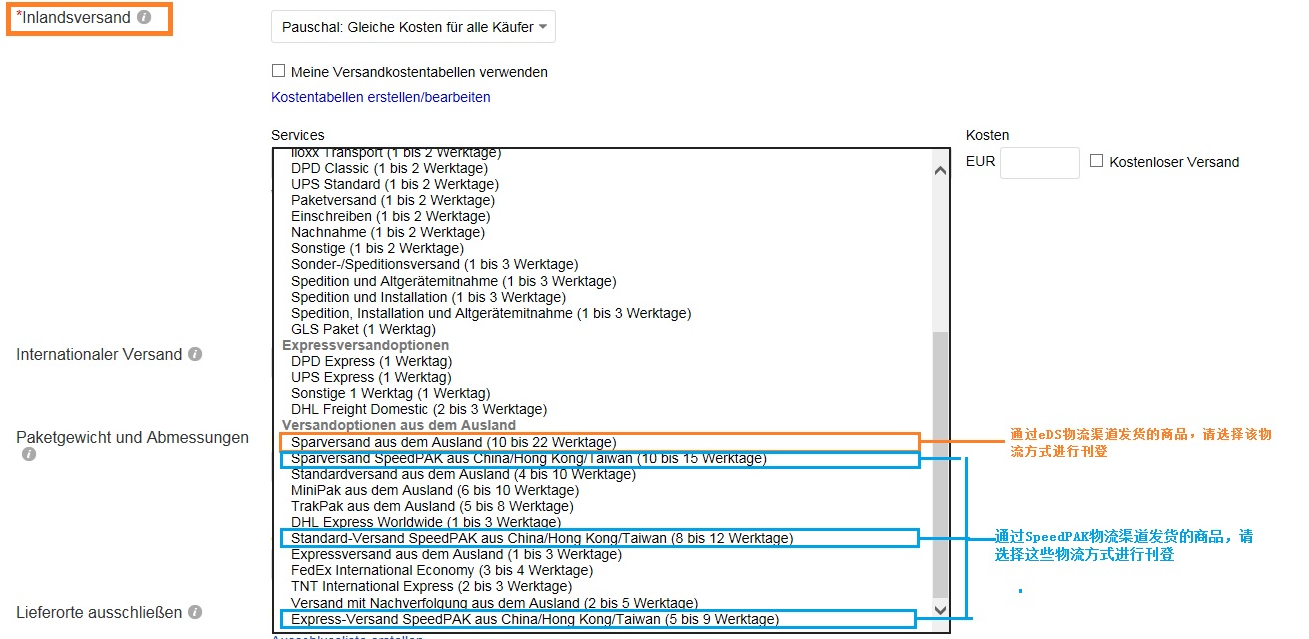This screenshot has height=639, width=1309.
Task: Select Sparversand SpeedPAK aus China option
Action: pyautogui.click(x=528, y=459)
